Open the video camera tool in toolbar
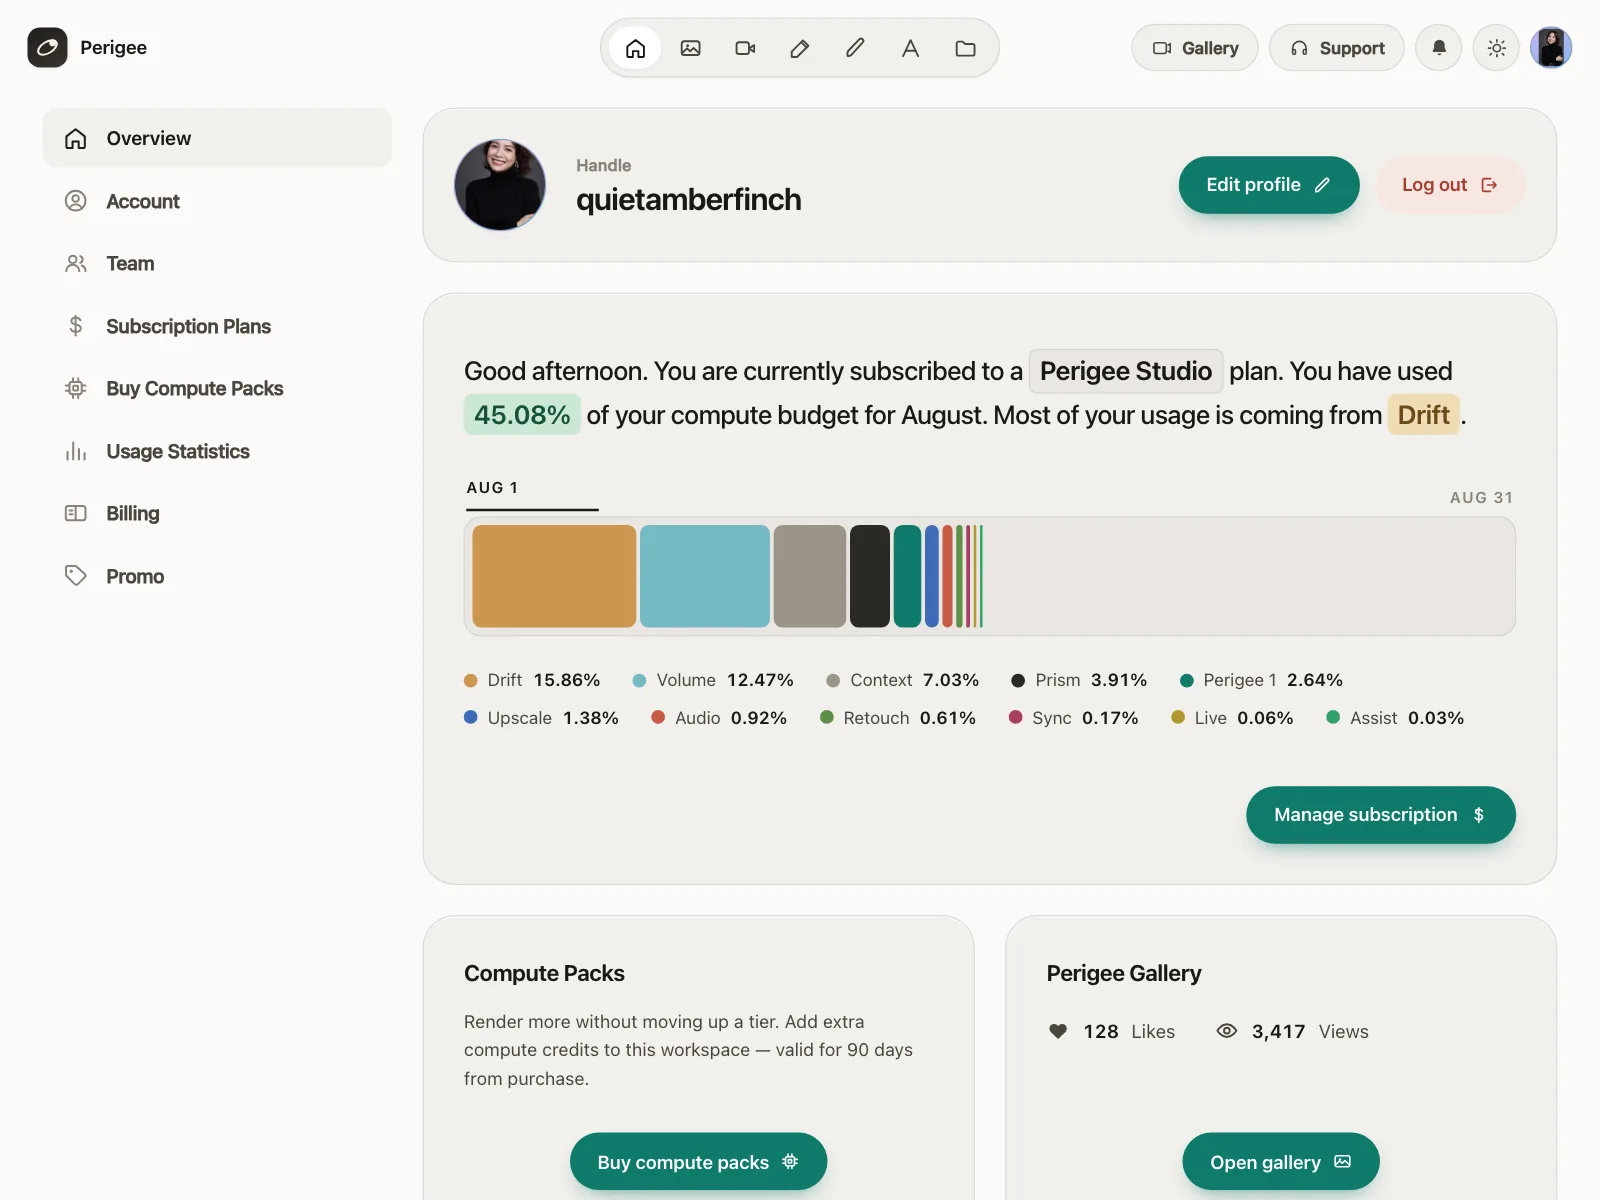Viewport: 1600px width, 1200px height. [x=745, y=48]
